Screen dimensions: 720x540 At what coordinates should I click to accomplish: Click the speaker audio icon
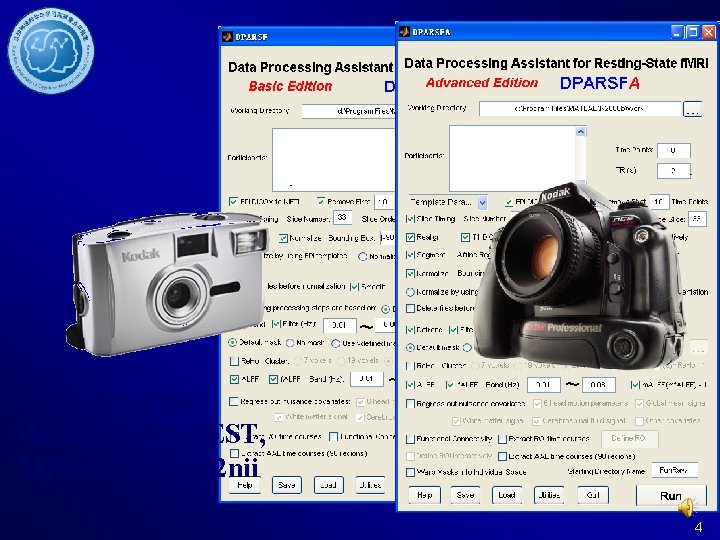tap(687, 507)
